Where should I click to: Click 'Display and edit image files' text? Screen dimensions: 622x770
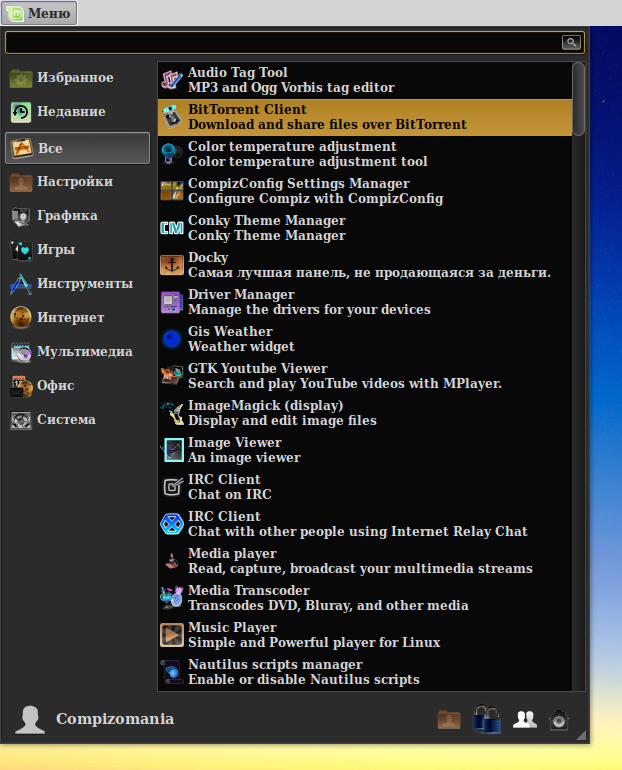(282, 420)
